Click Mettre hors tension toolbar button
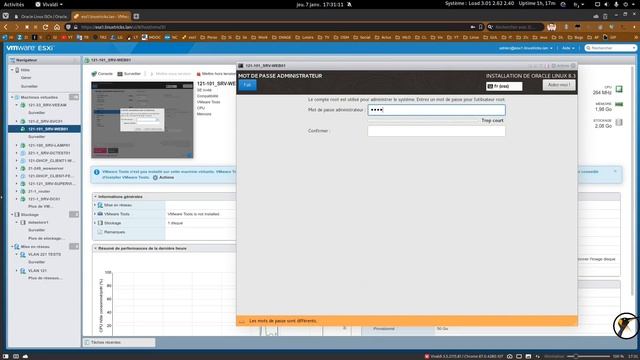The width and height of the screenshot is (640, 360). coord(216,74)
